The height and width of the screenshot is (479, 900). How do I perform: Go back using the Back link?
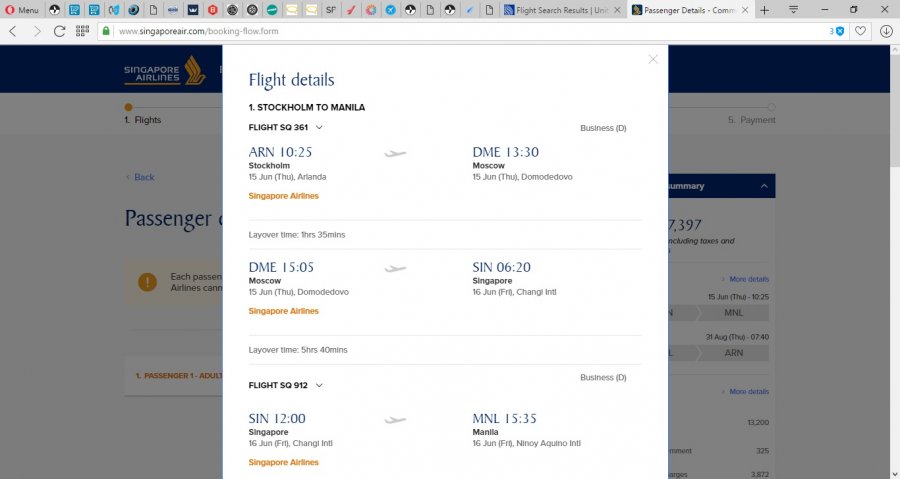pyautogui.click(x=140, y=177)
